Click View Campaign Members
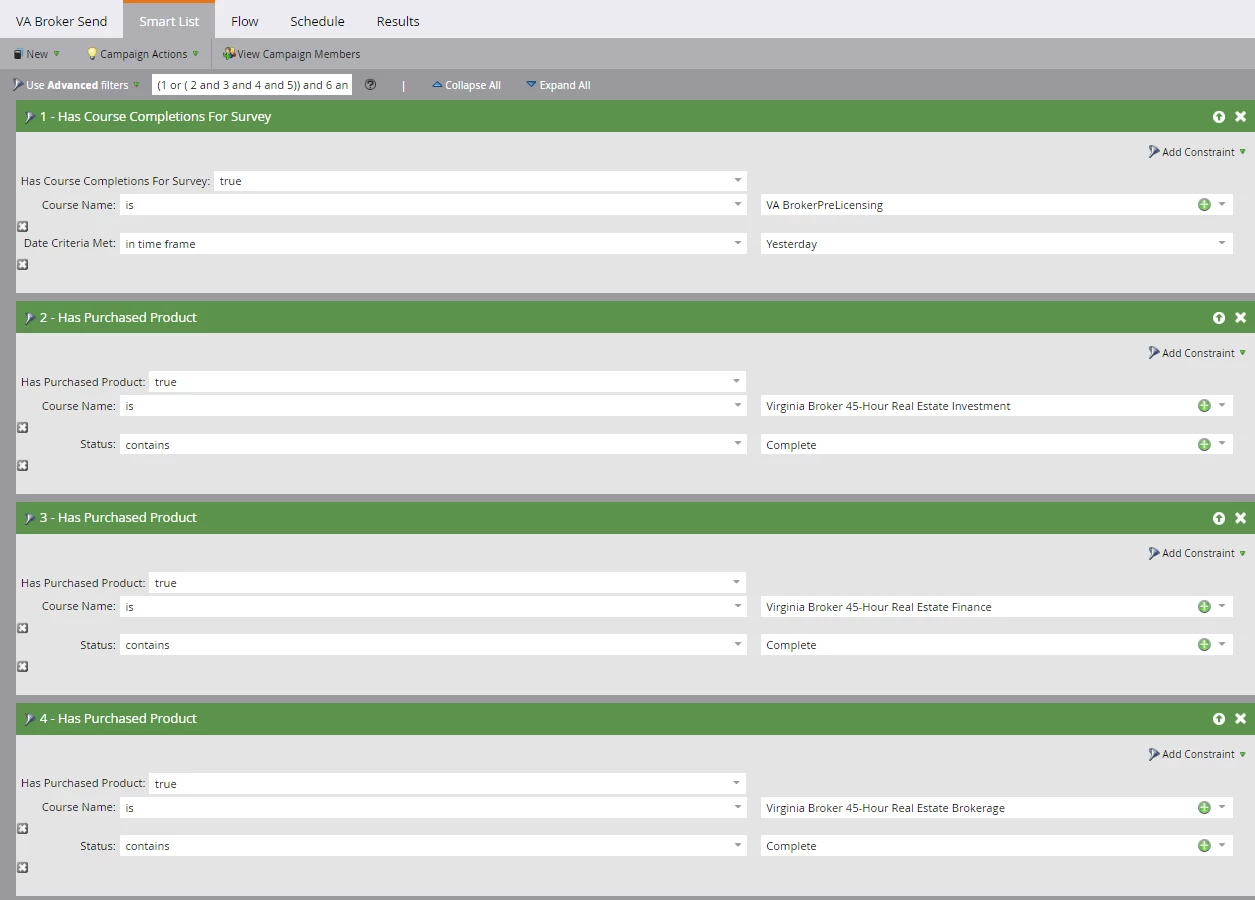This screenshot has height=900, width=1255. coord(292,54)
